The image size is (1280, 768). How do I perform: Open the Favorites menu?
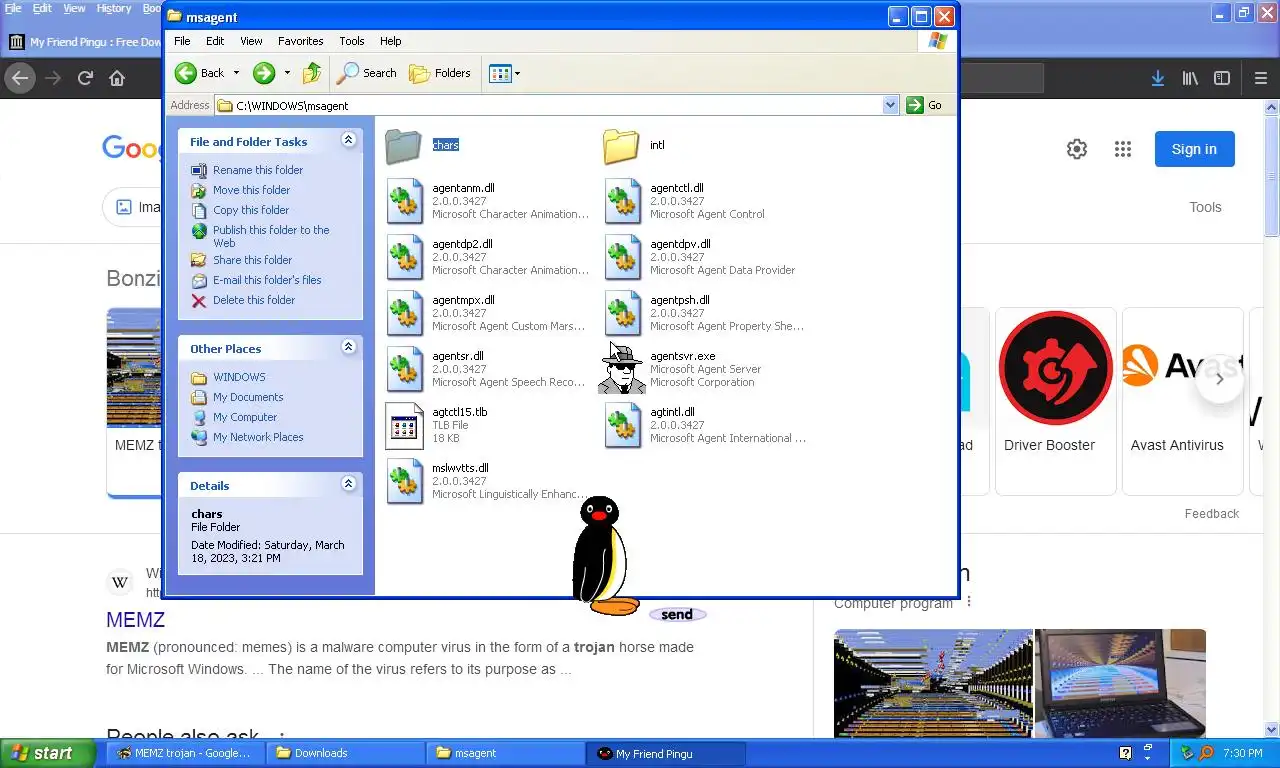click(301, 41)
